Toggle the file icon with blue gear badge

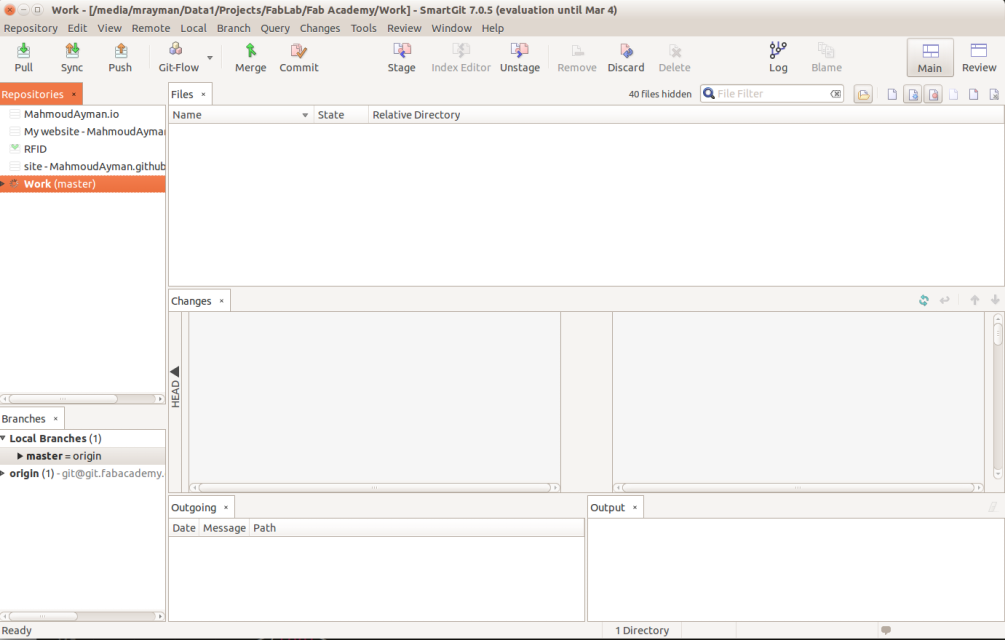click(x=913, y=94)
